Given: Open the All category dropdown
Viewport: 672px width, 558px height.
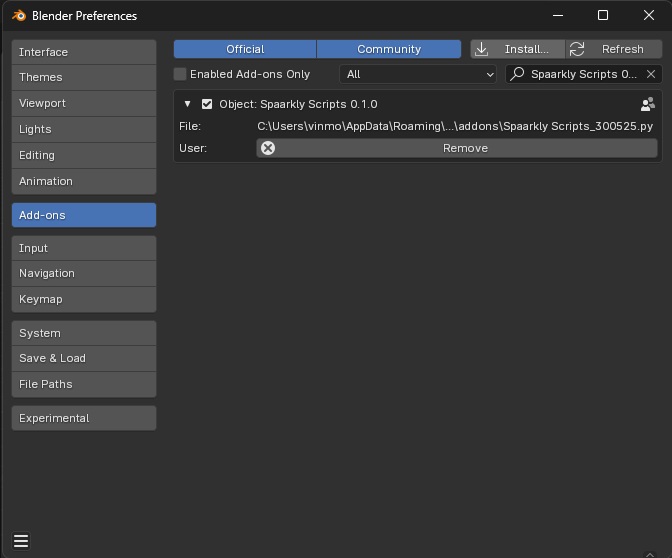Looking at the screenshot, I should click(418, 74).
